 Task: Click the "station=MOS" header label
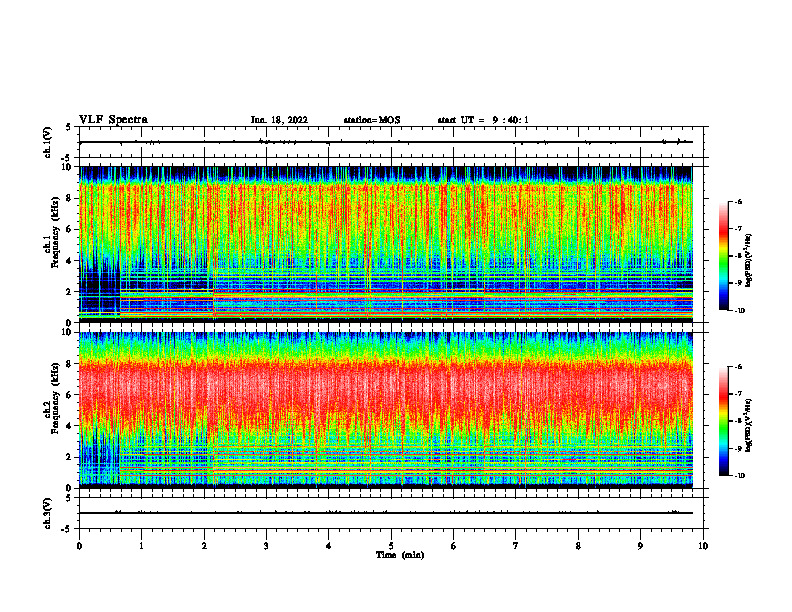tap(372, 120)
